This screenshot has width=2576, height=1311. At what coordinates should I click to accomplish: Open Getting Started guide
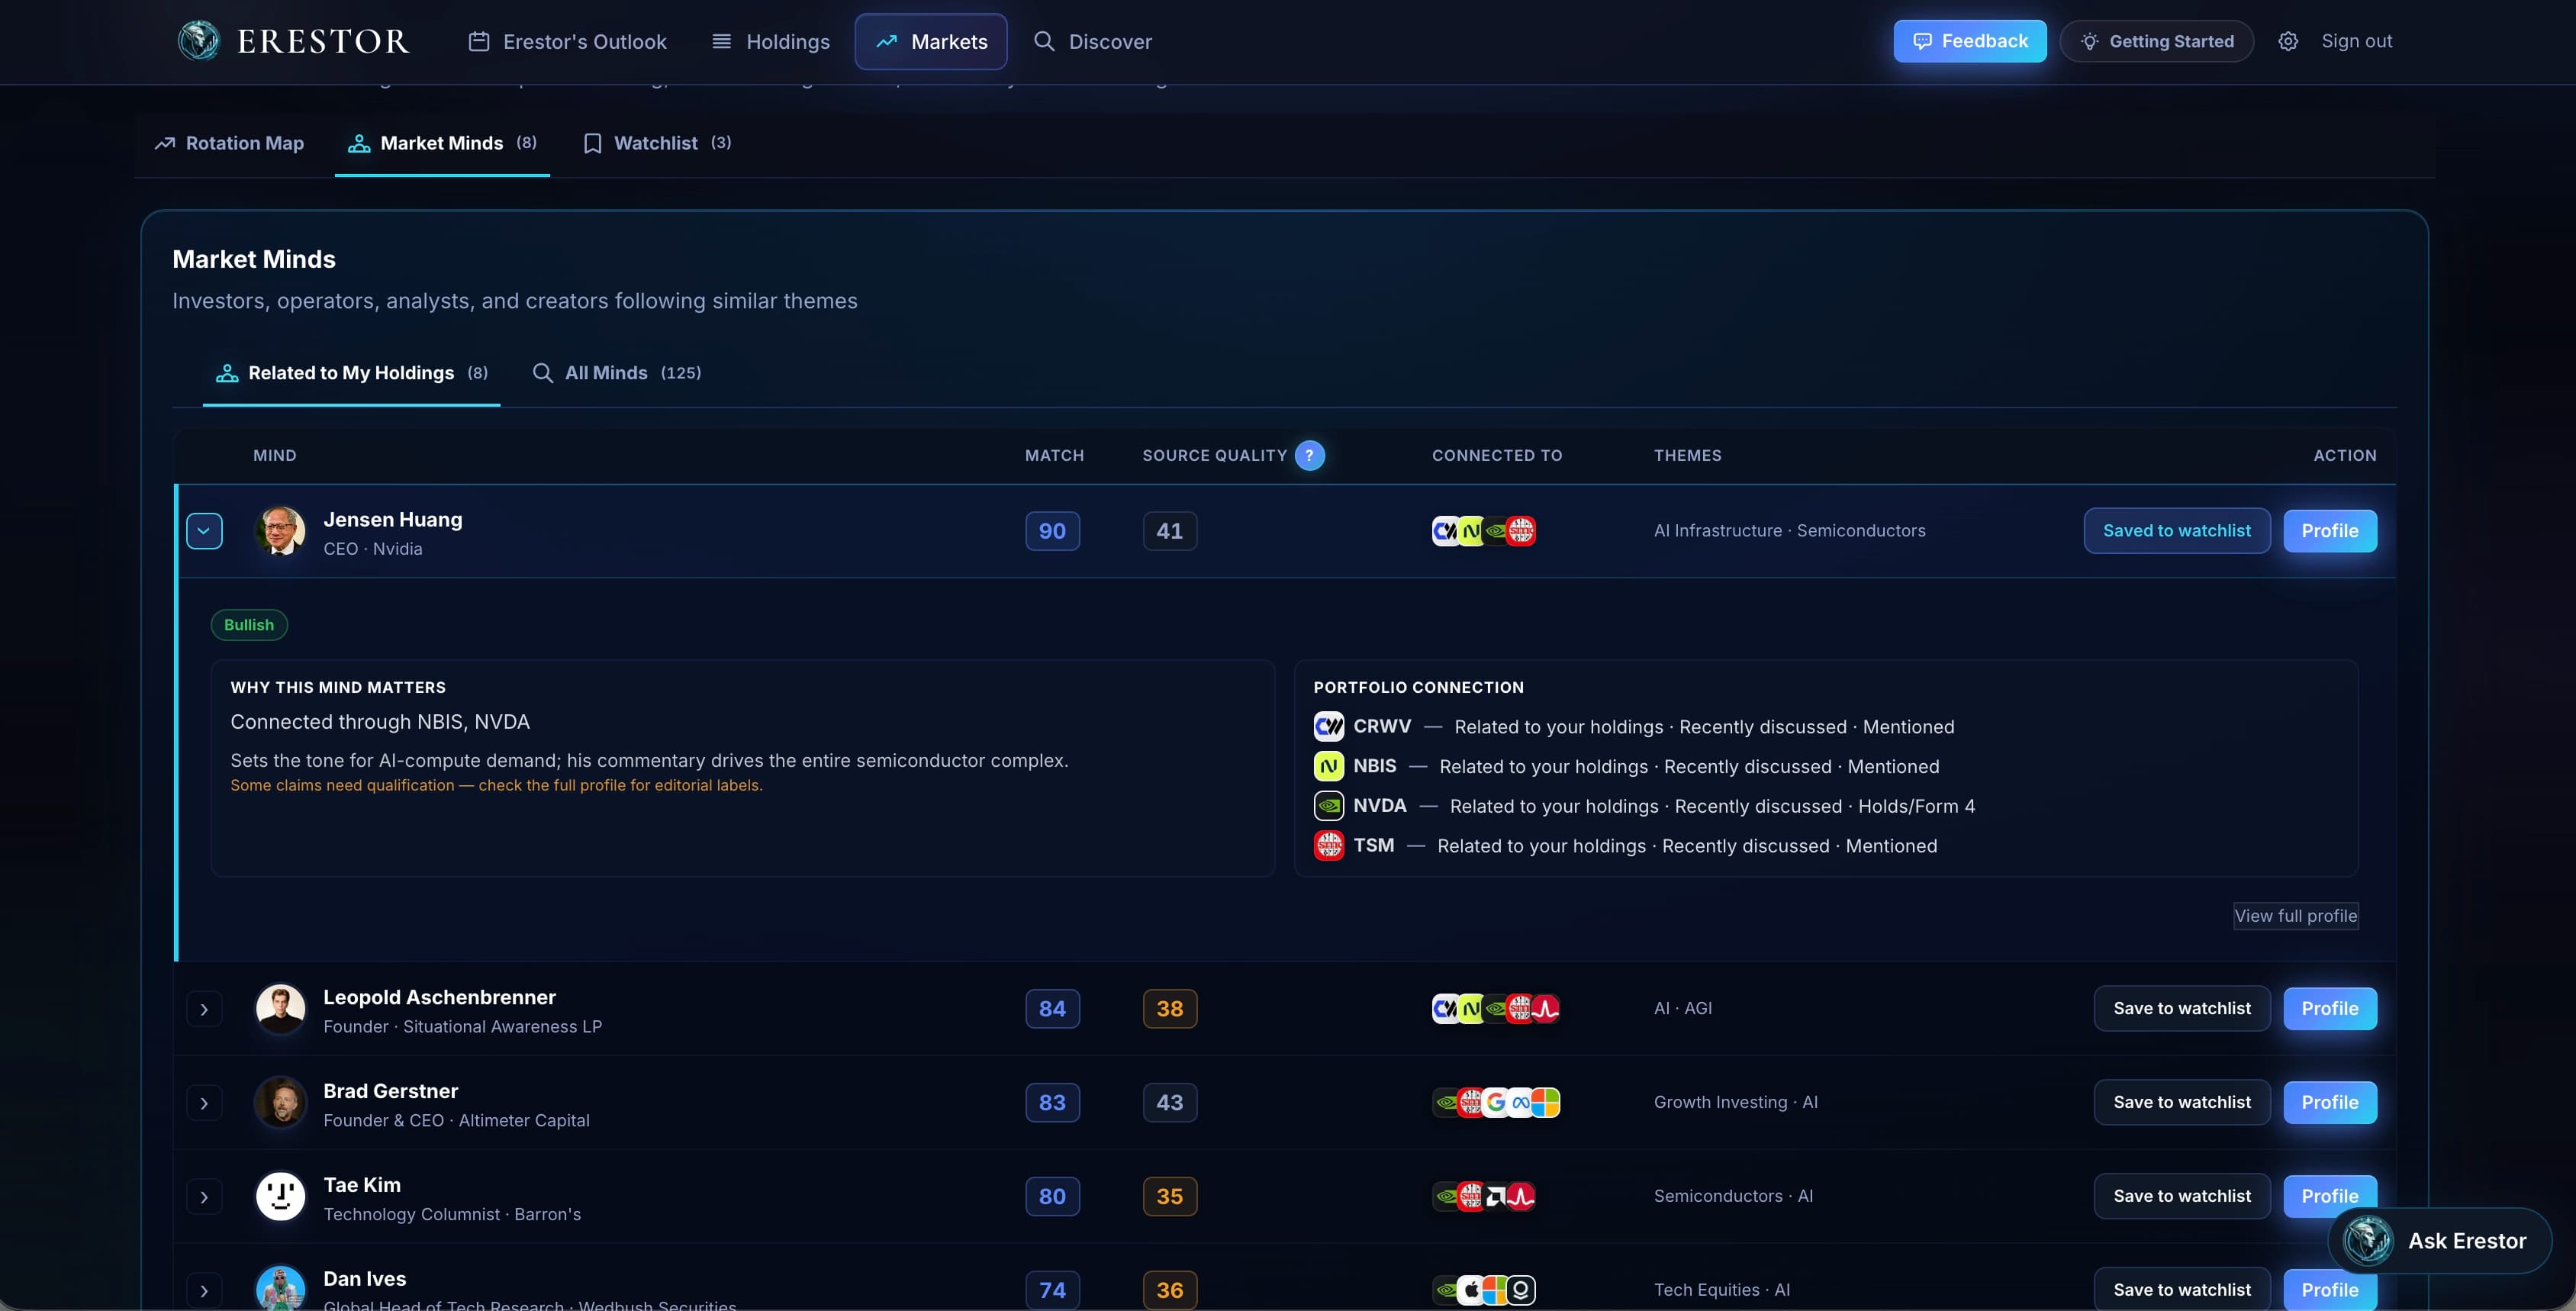point(2156,41)
